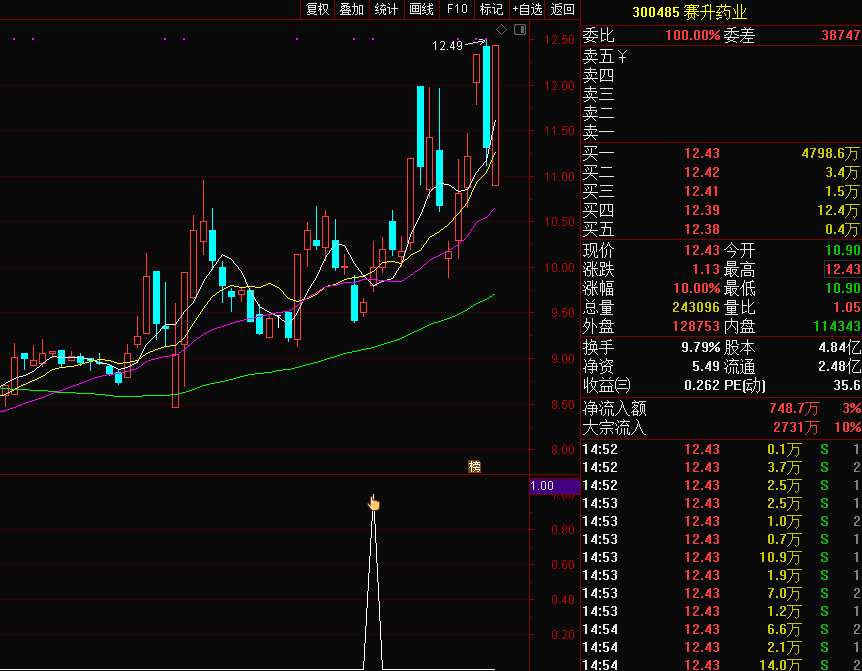Click the 净流入额 value 748.7万
Screen dimensions: 862x671
coord(794,408)
